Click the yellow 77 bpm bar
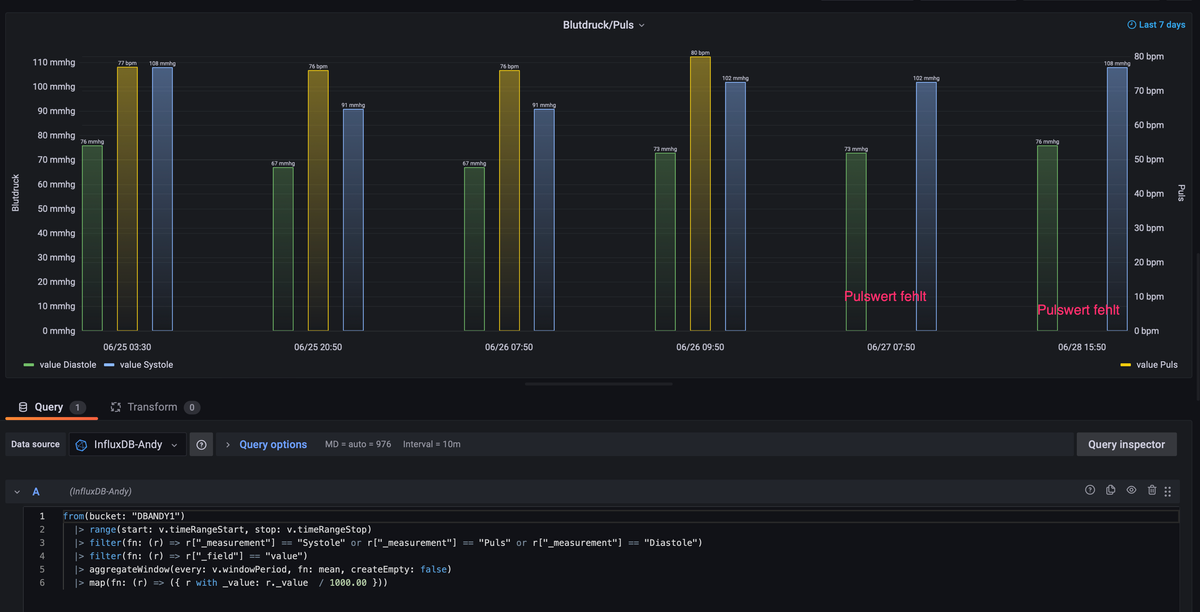 [x=127, y=198]
